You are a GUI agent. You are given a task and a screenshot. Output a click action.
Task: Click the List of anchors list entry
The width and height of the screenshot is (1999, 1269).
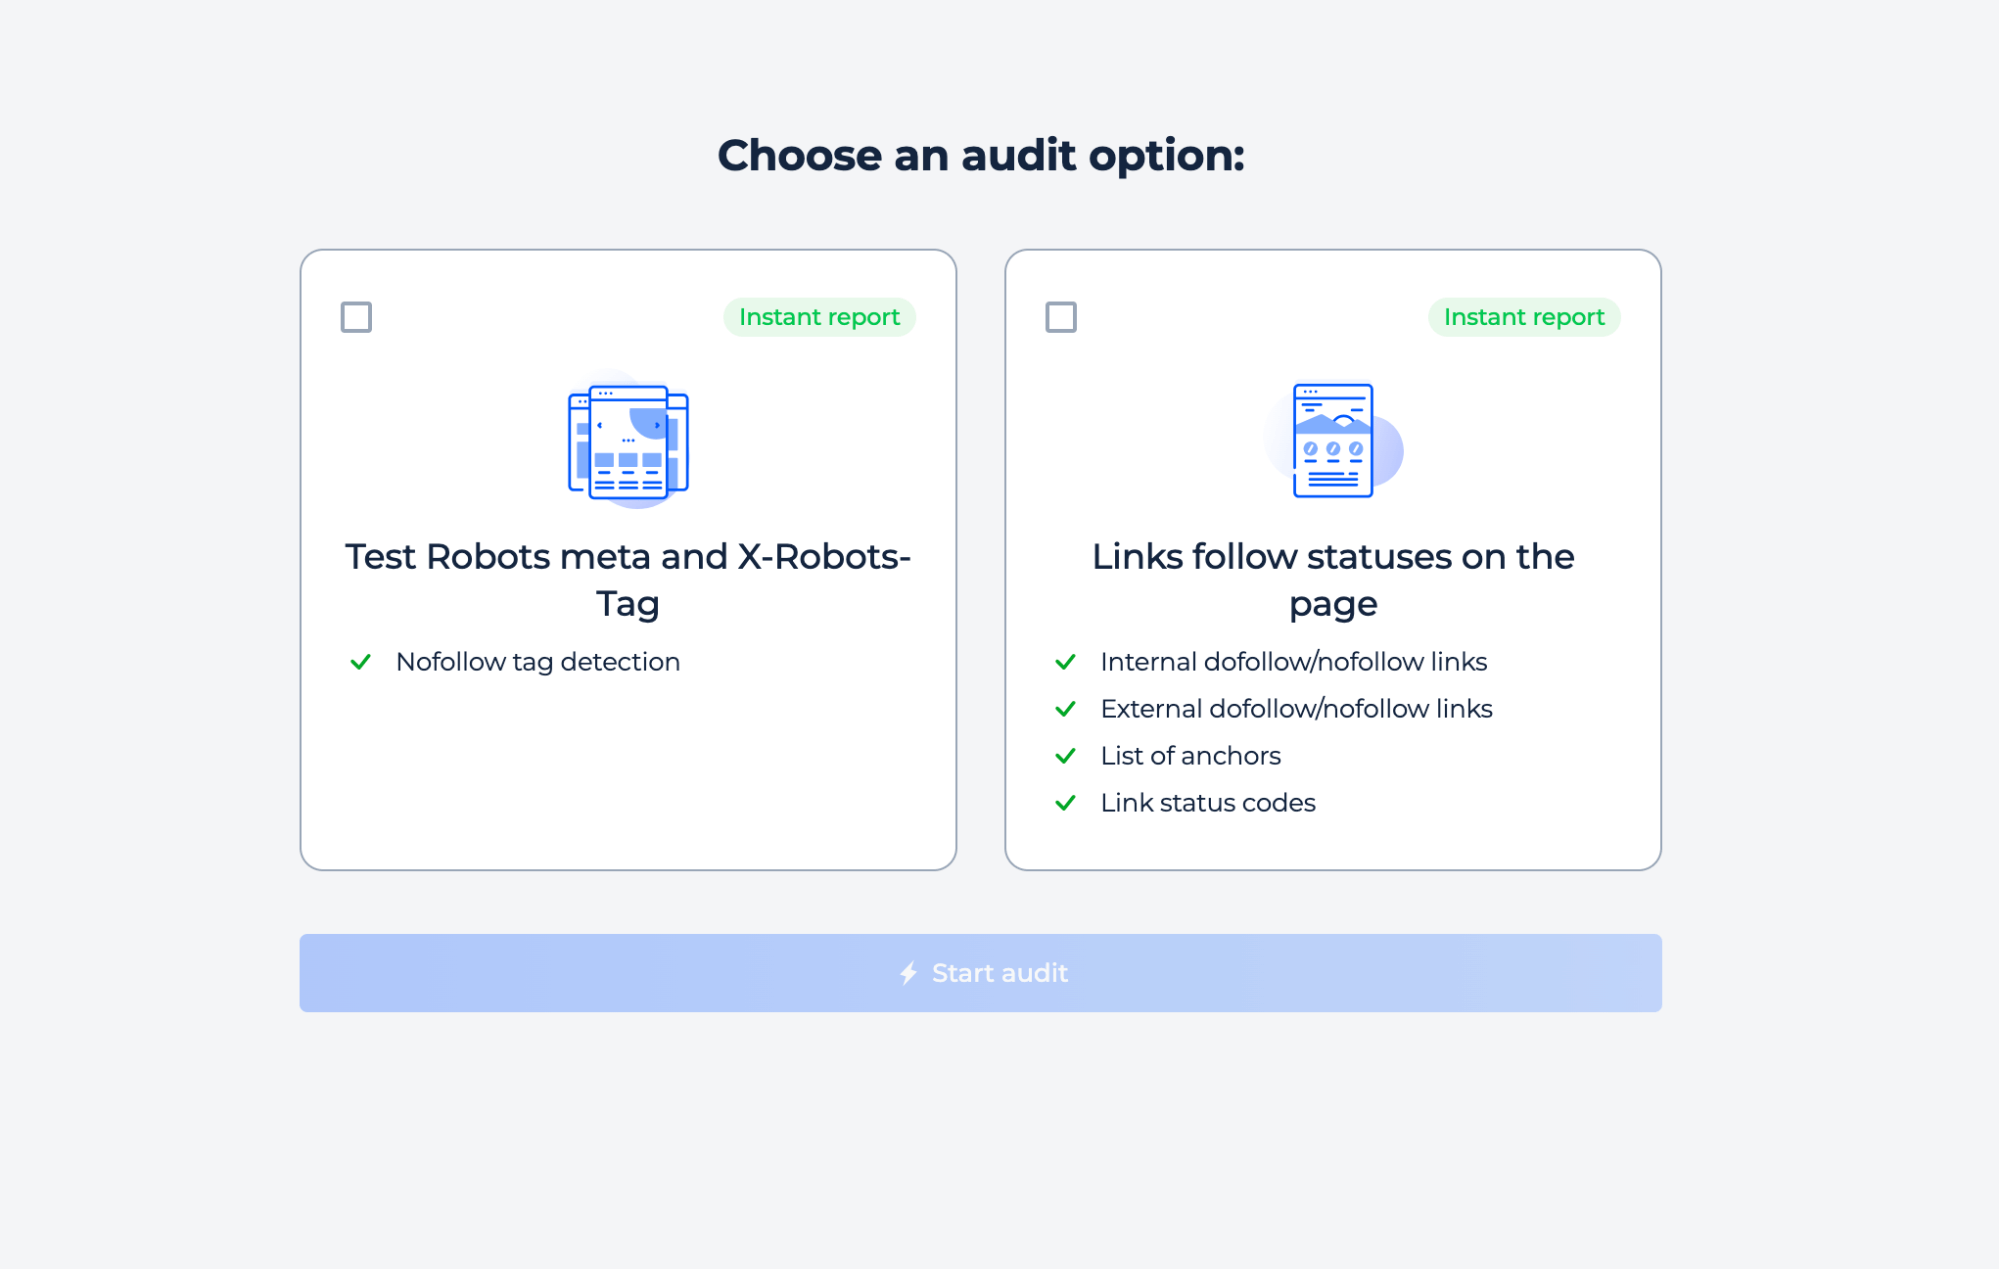point(1190,755)
